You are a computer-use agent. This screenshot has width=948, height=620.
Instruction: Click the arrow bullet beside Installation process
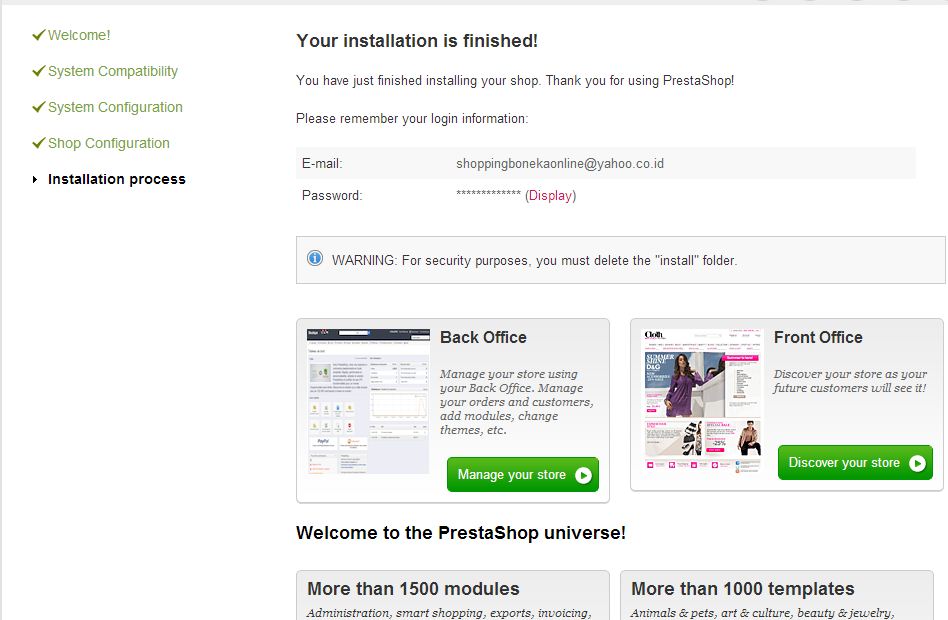tap(35, 179)
